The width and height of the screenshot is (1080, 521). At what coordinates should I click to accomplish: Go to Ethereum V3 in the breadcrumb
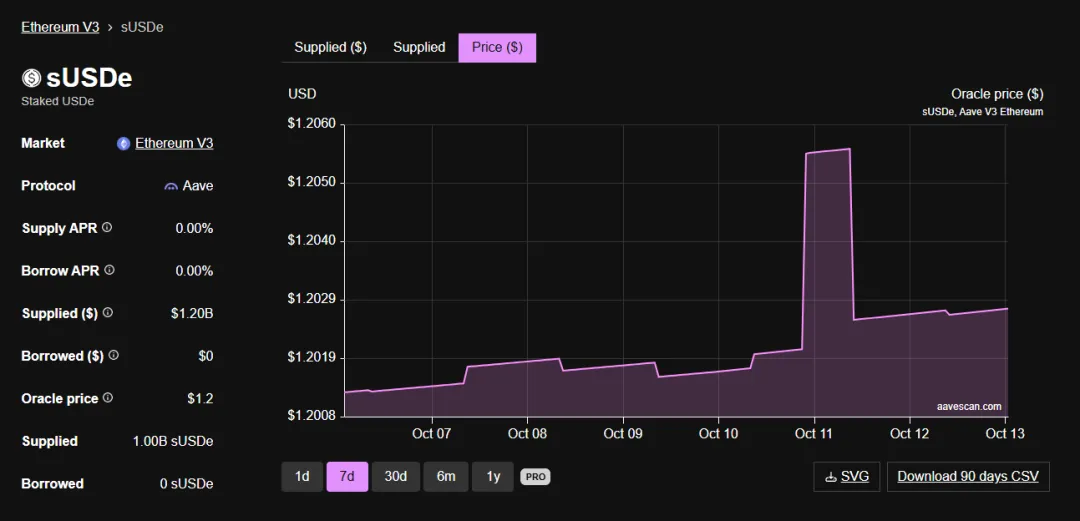(x=60, y=27)
